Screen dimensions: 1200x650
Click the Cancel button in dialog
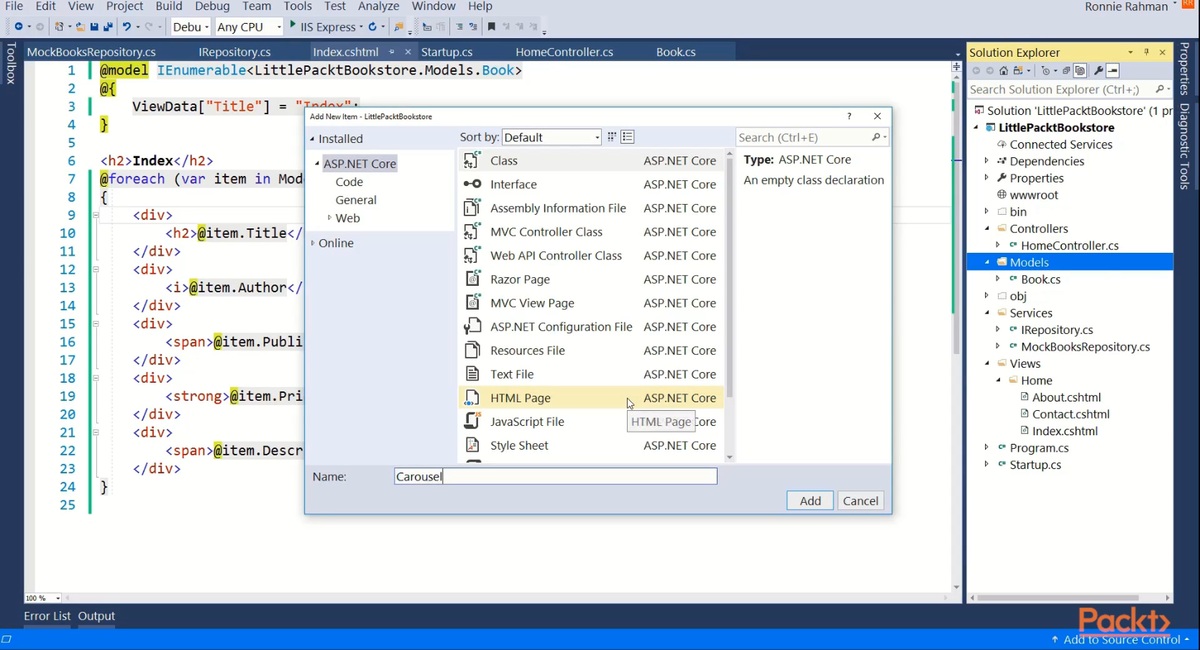pos(860,501)
